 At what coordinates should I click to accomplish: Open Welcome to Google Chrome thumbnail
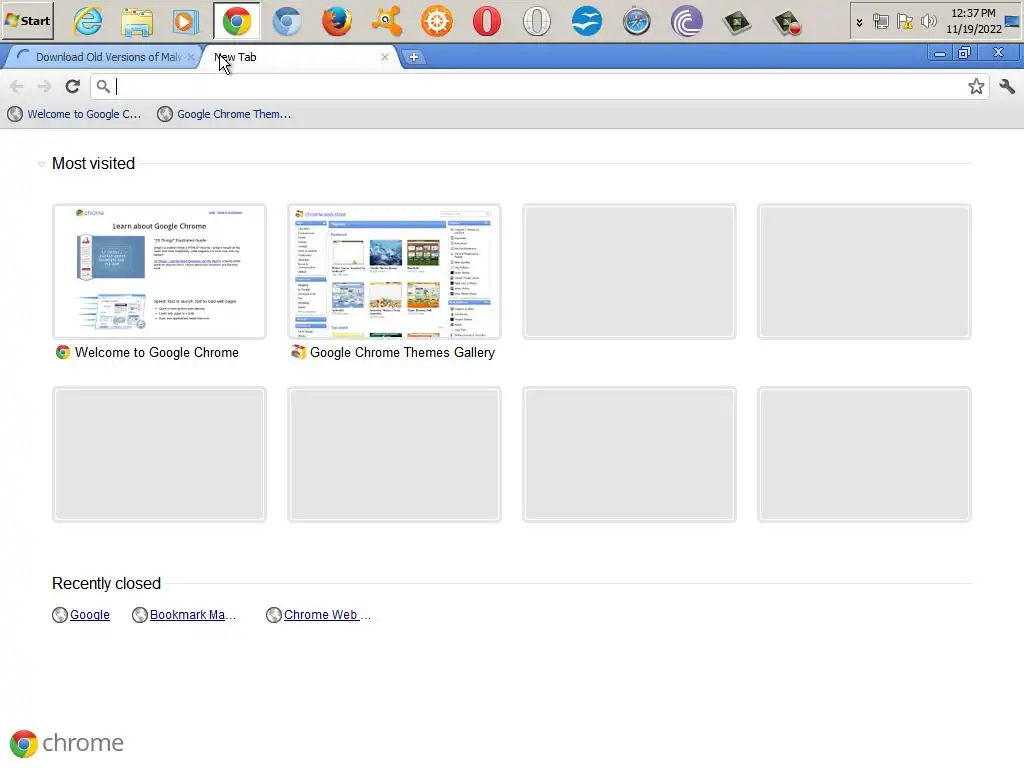pos(159,272)
